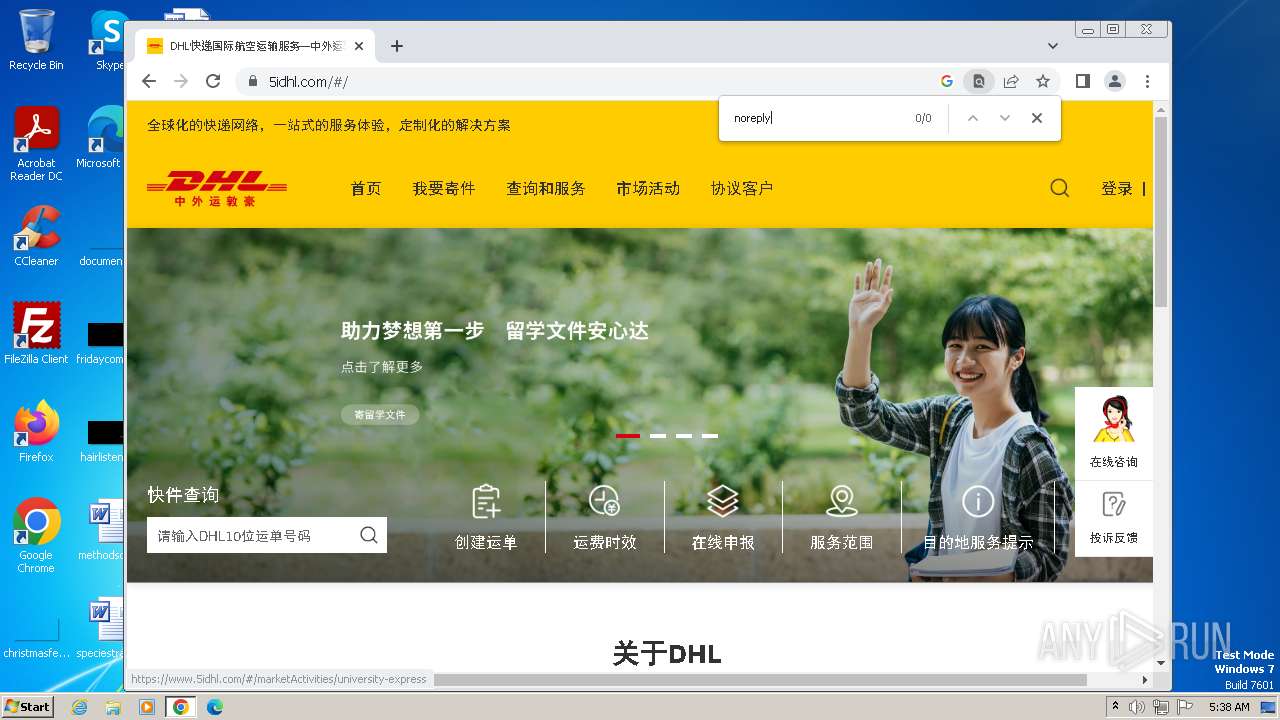This screenshot has width=1280, height=720.
Task: Select the second carousel indicator
Action: (658, 436)
